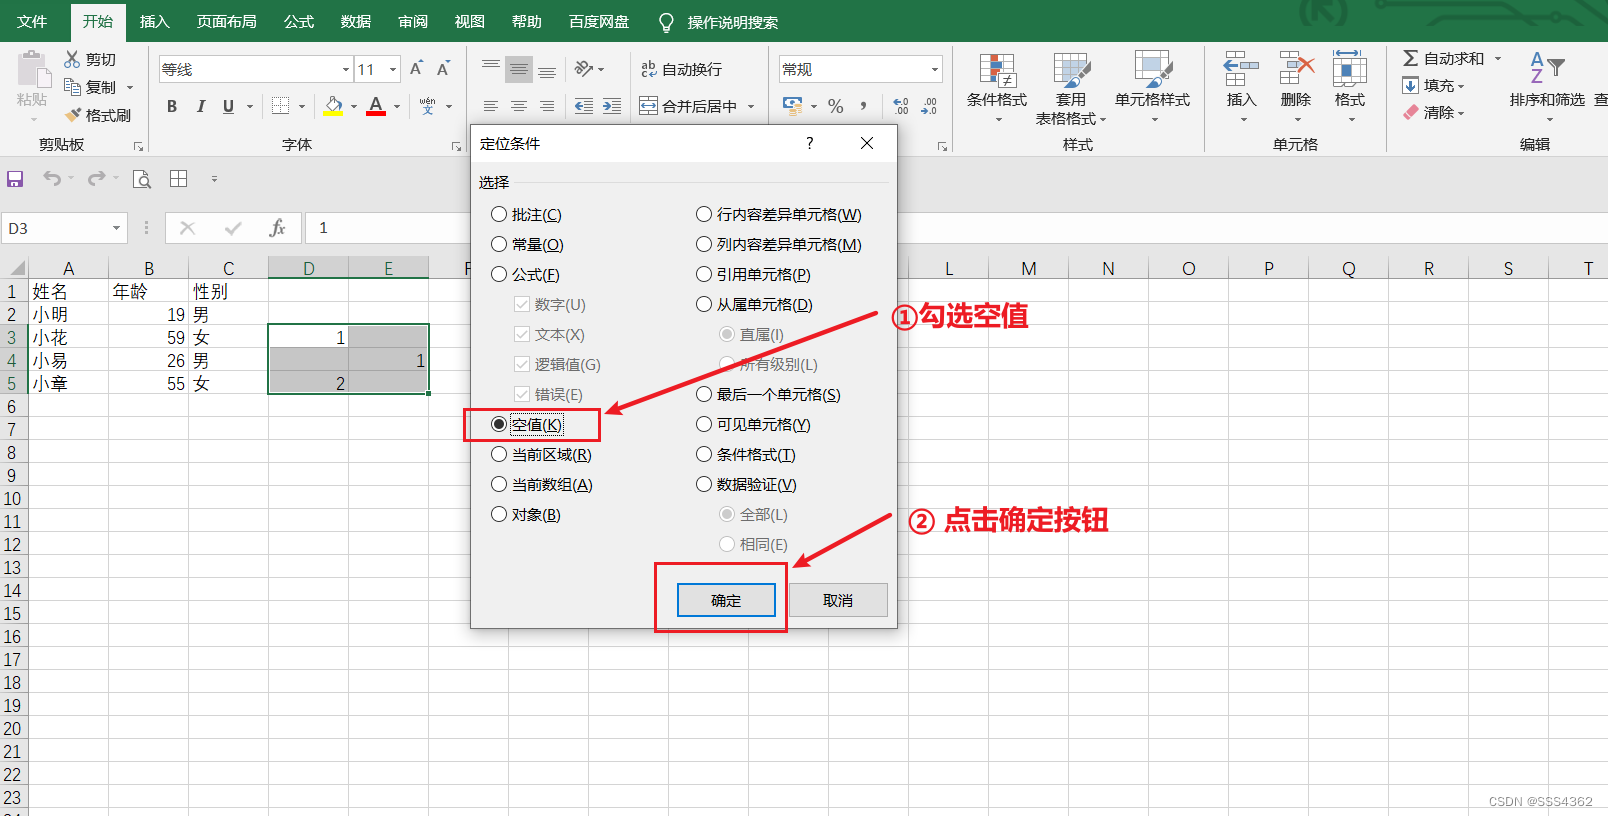Image resolution: width=1608 pixels, height=816 pixels.
Task: Open the font size dropdown showing 11
Action: (x=393, y=69)
